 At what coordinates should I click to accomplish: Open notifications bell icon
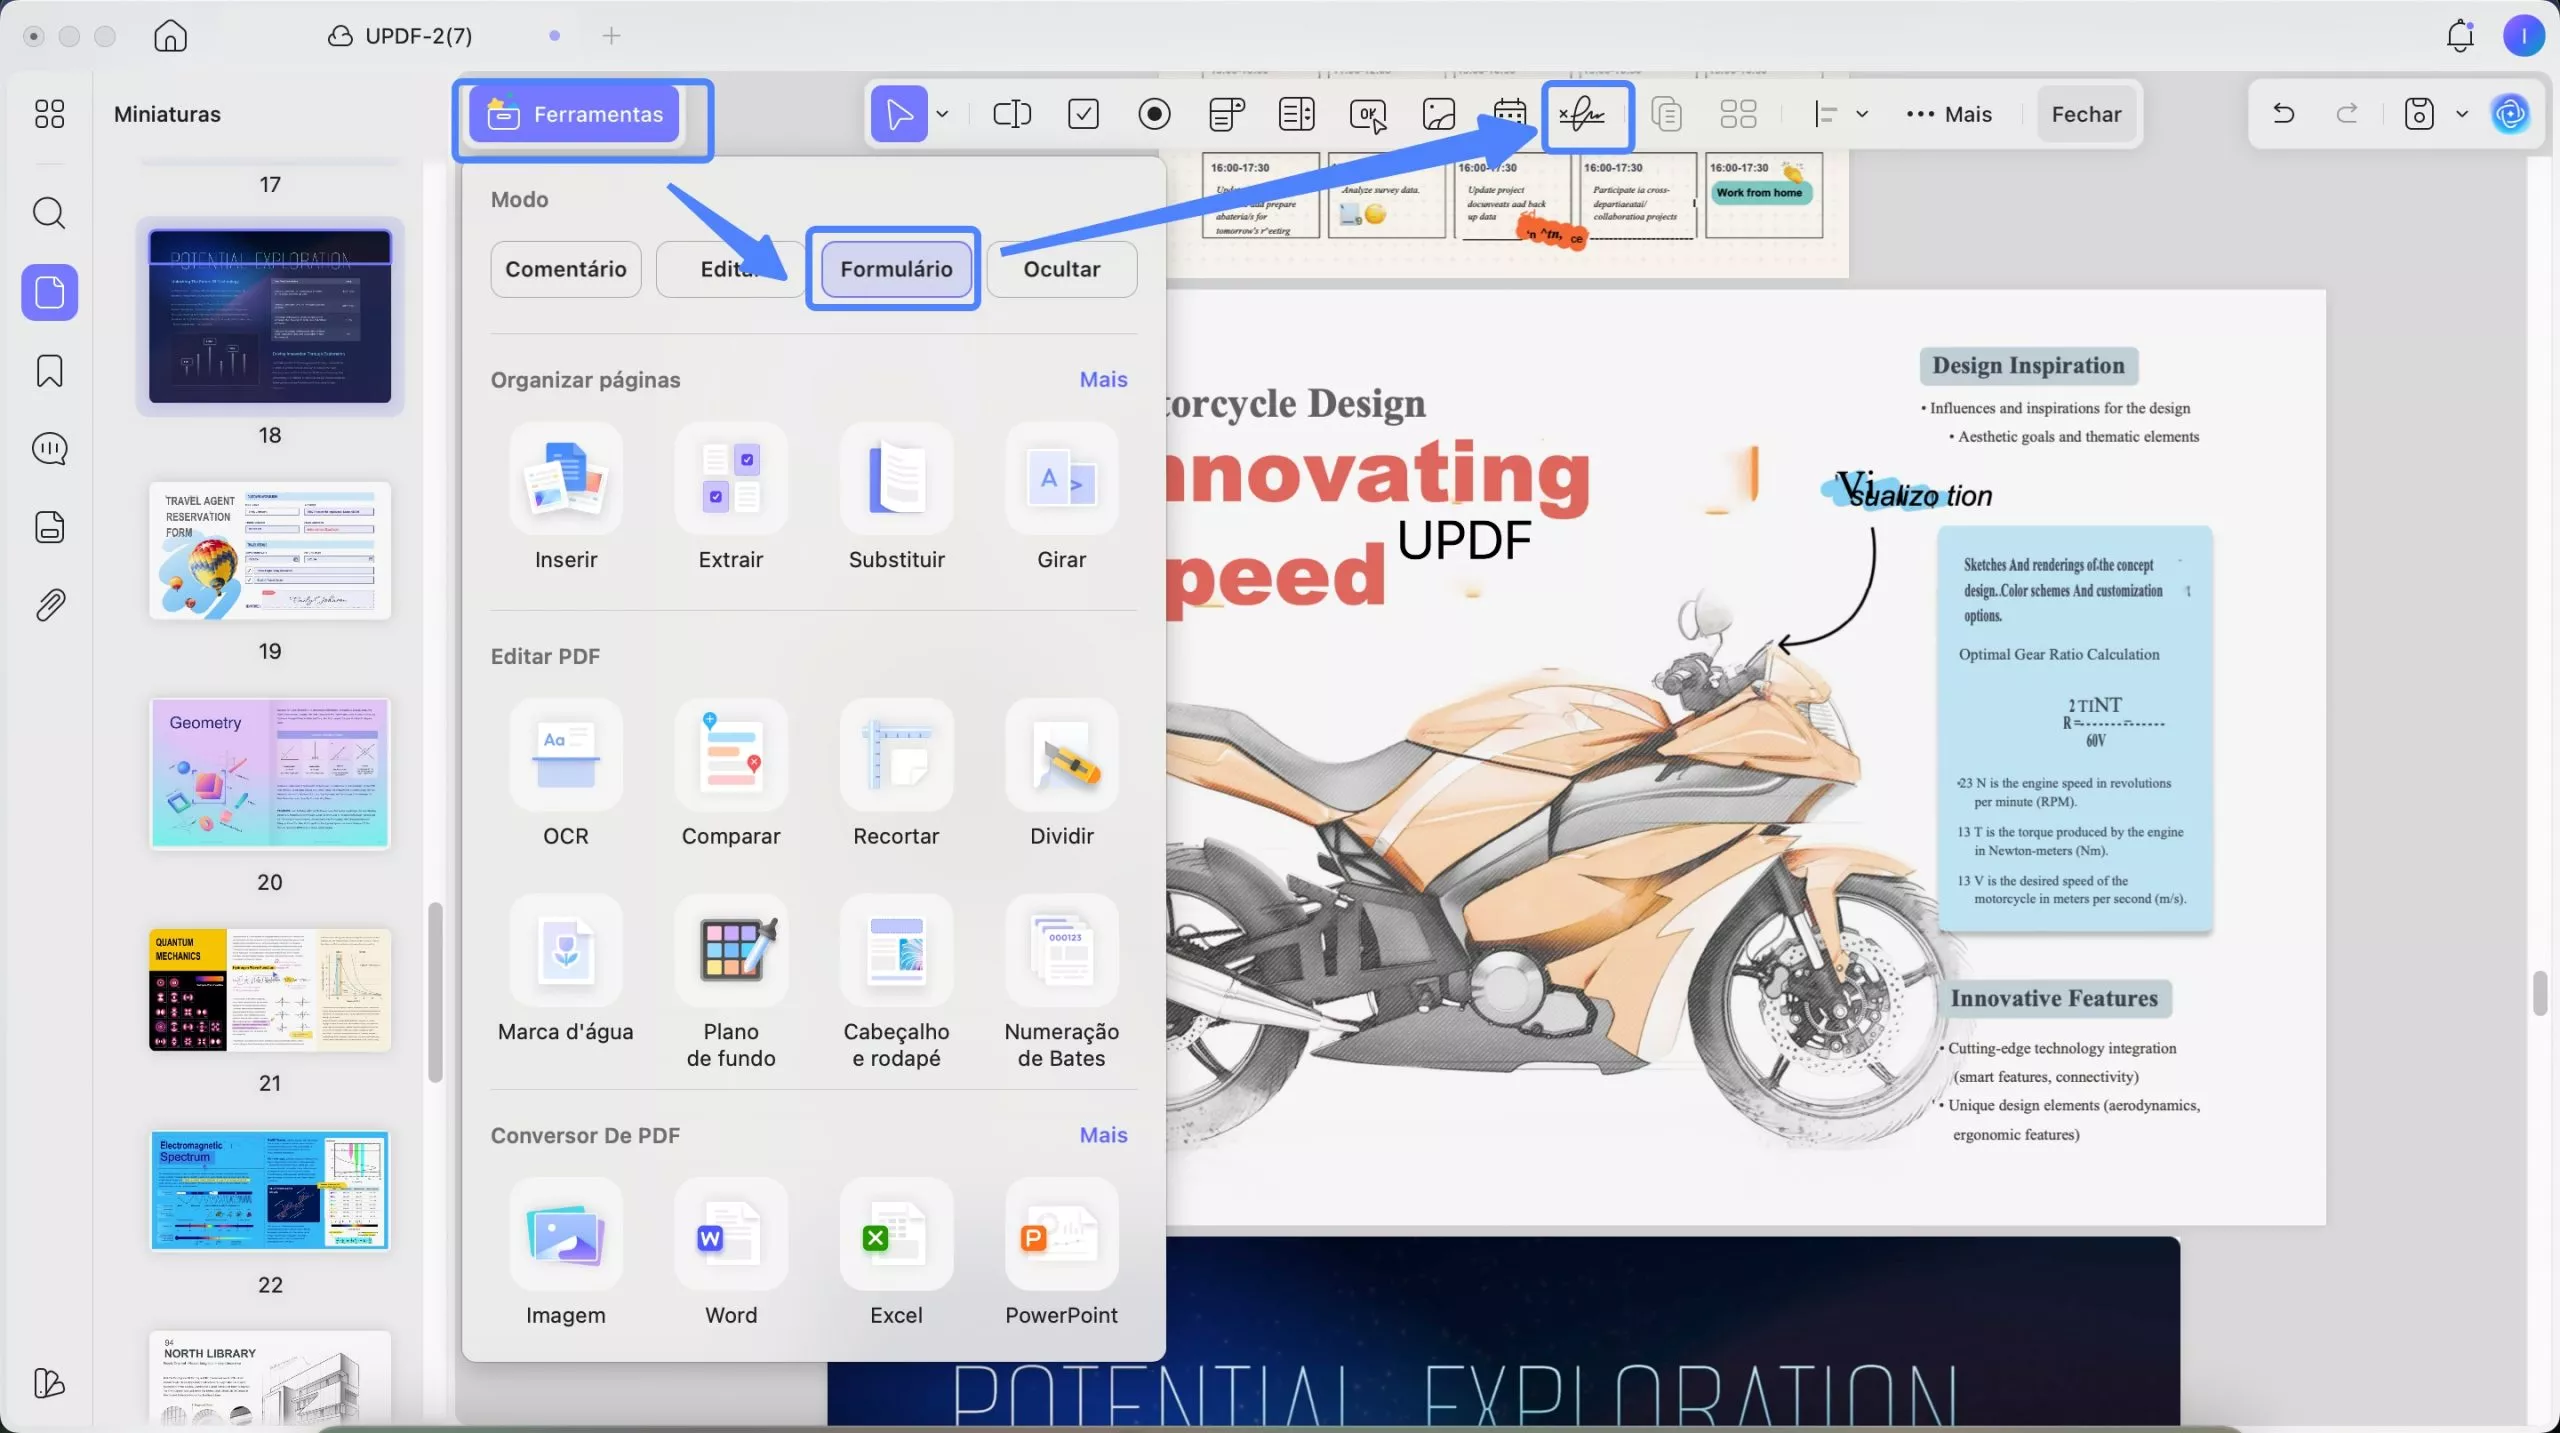pyautogui.click(x=2460, y=36)
